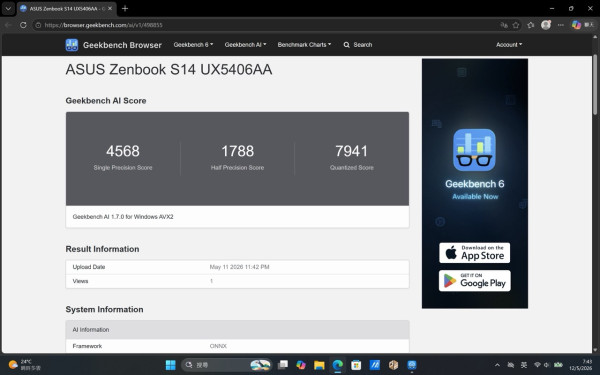Click the AI Information table header

(x=237, y=329)
